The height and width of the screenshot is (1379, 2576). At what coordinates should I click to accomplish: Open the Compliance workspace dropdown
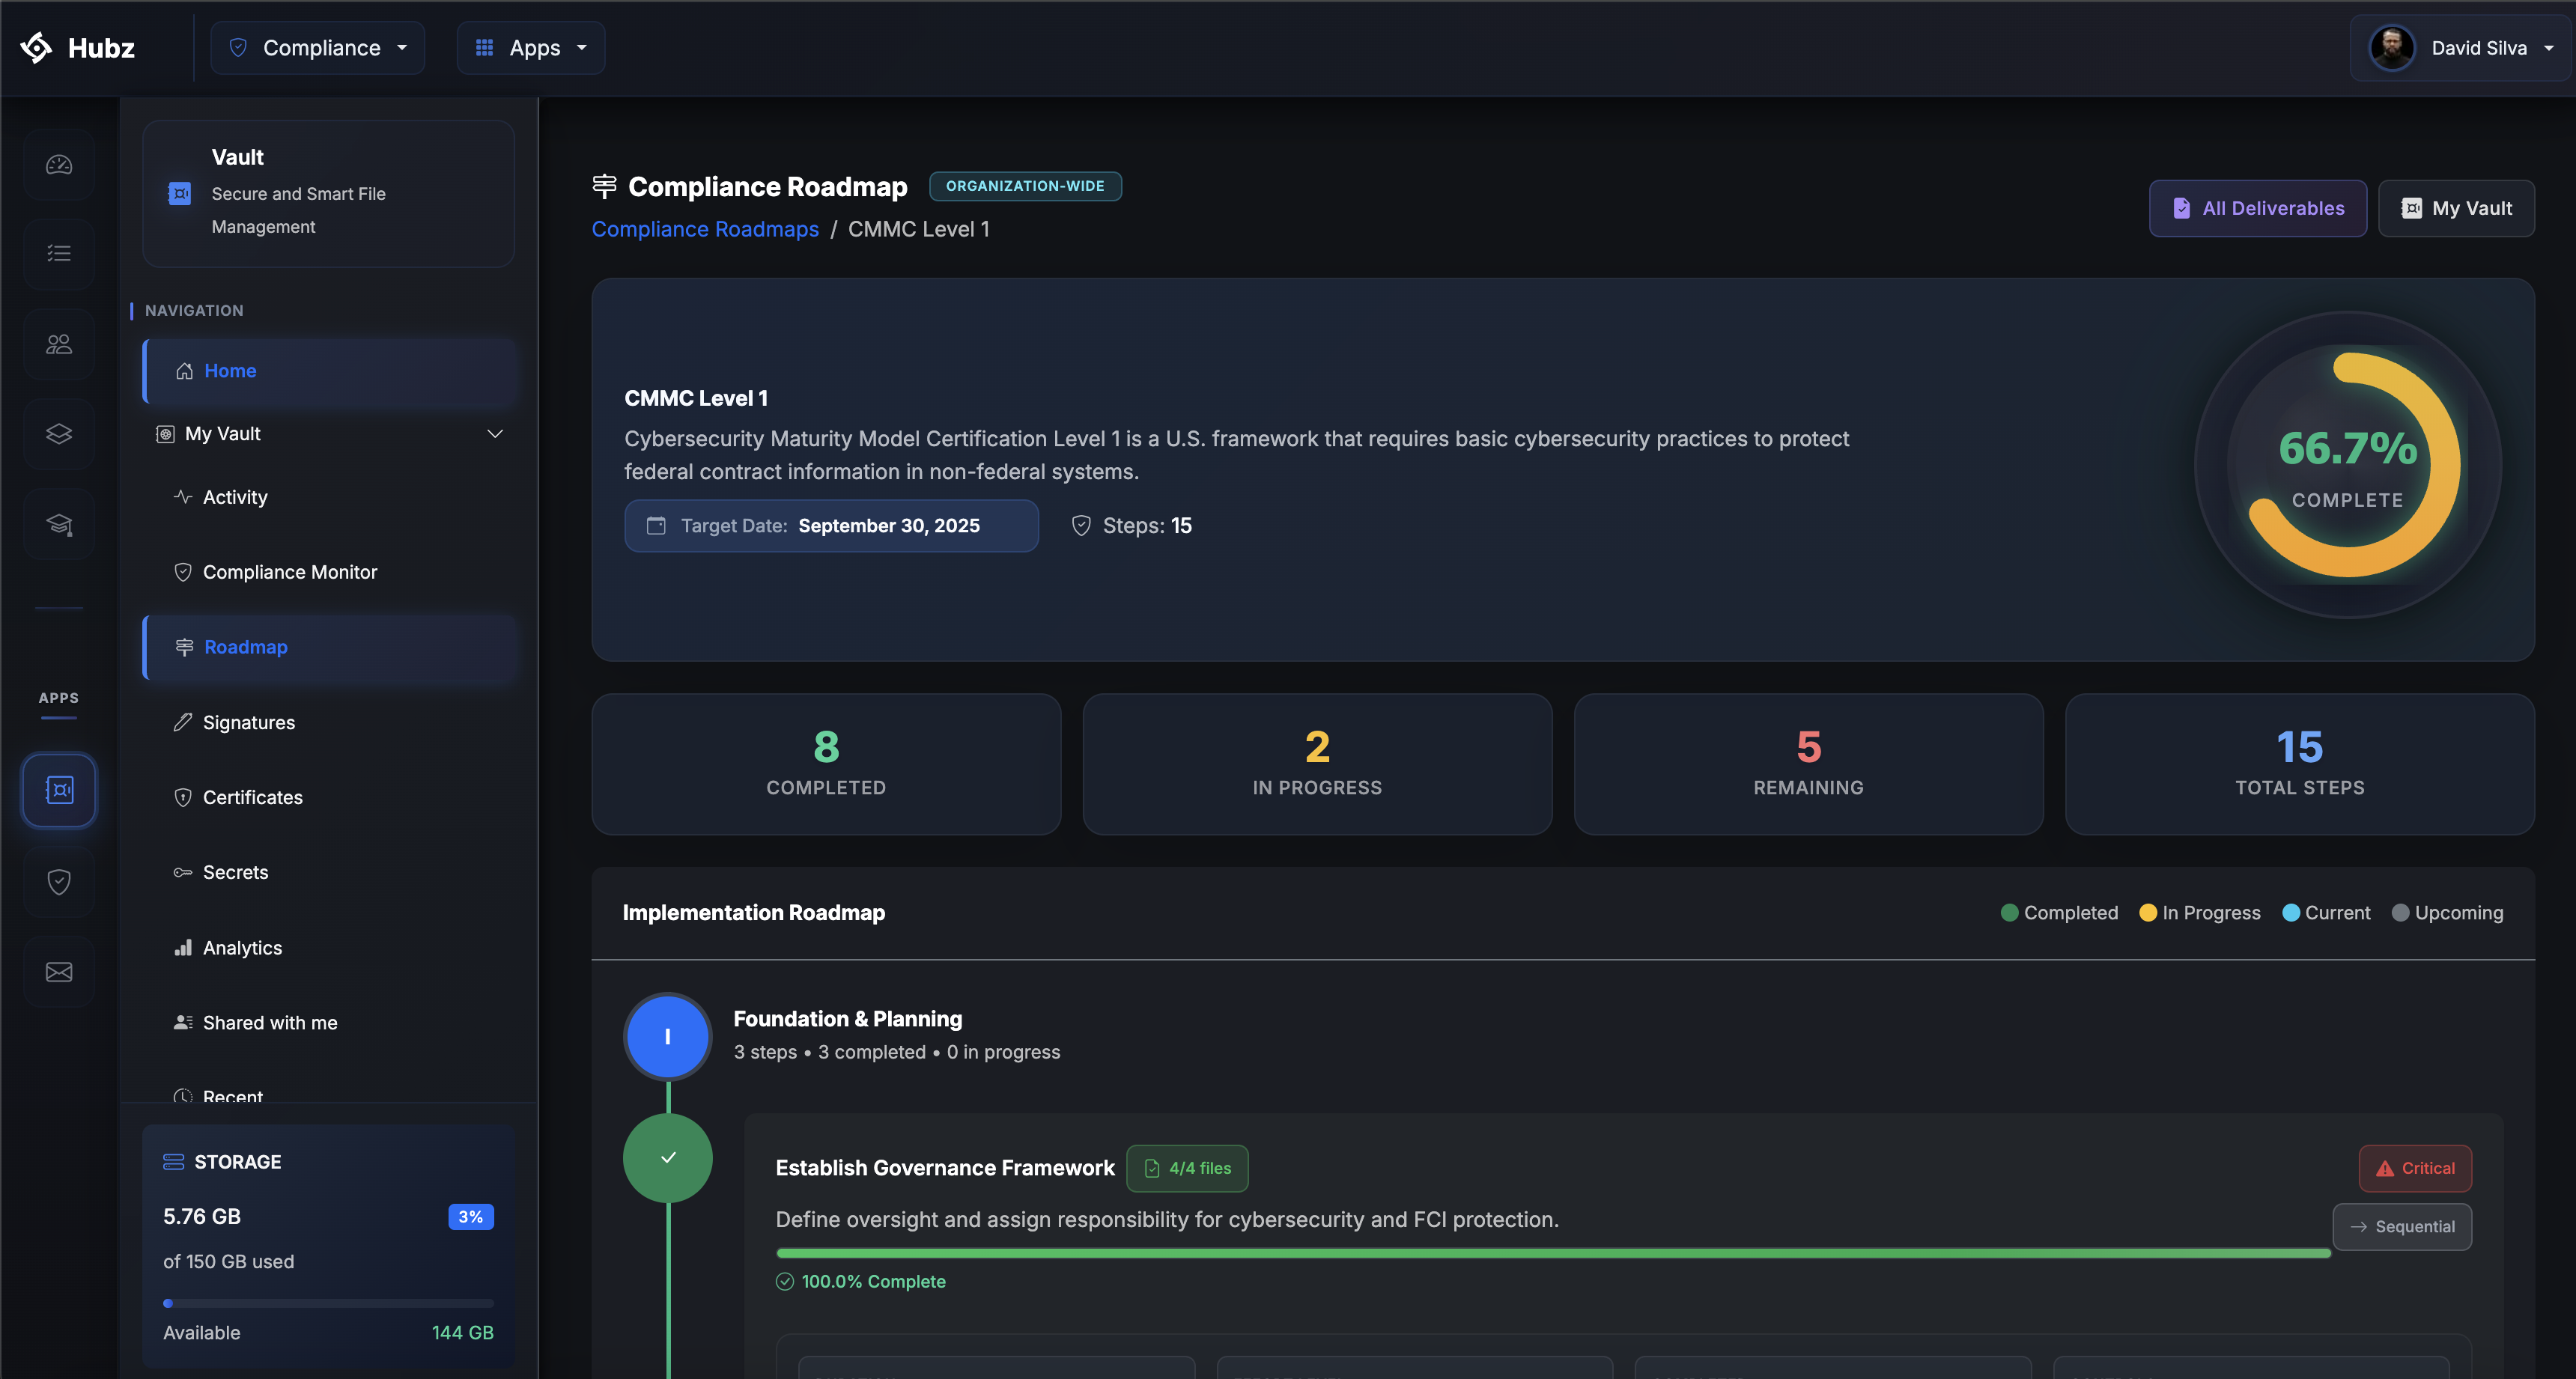(318, 47)
